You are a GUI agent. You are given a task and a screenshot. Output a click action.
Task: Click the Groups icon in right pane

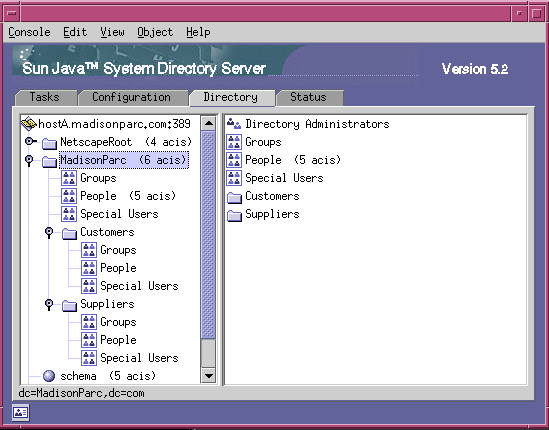234,142
